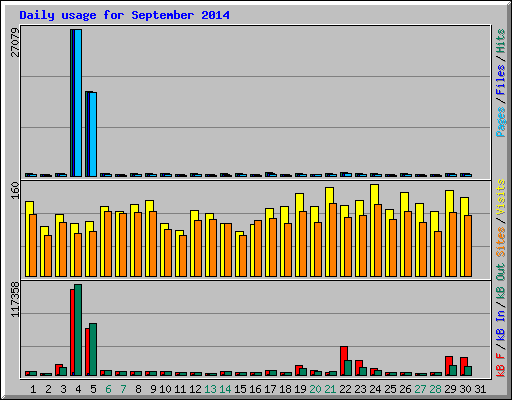This screenshot has height=400, width=512.
Task: Click the "27079" axis maximum value
Action: tap(15, 43)
